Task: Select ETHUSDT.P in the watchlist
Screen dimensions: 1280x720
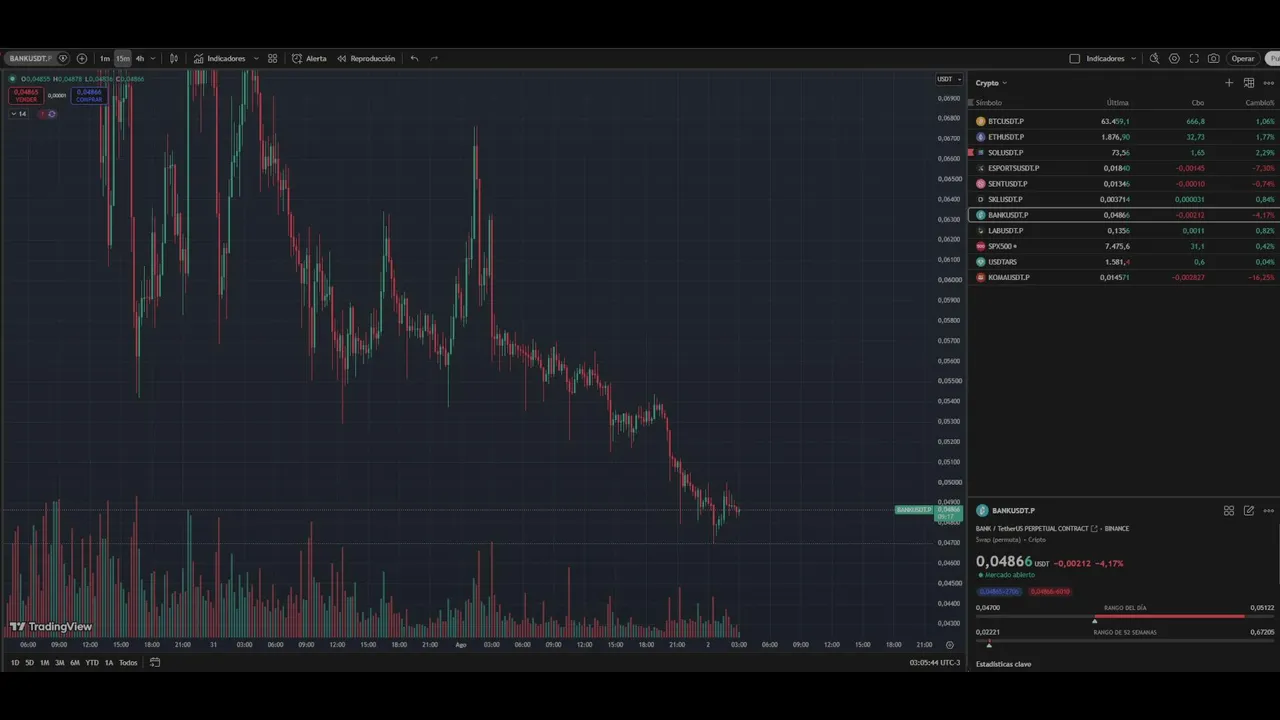Action: [x=1124, y=137]
